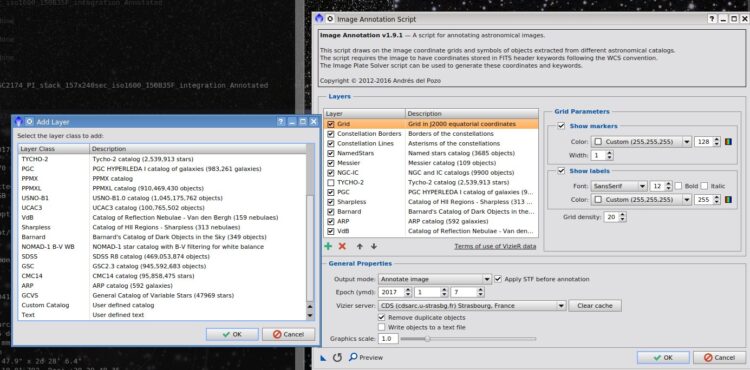Open Vizier server dropdown

472,305
